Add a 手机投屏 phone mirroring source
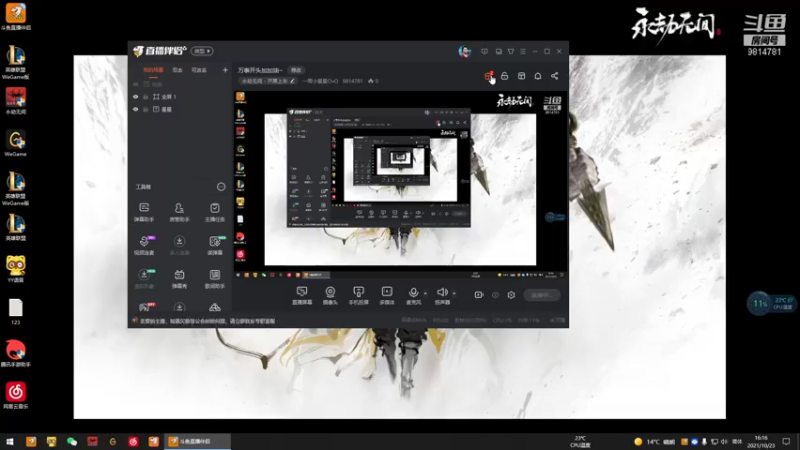The height and width of the screenshot is (450, 800). pyautogui.click(x=359, y=295)
